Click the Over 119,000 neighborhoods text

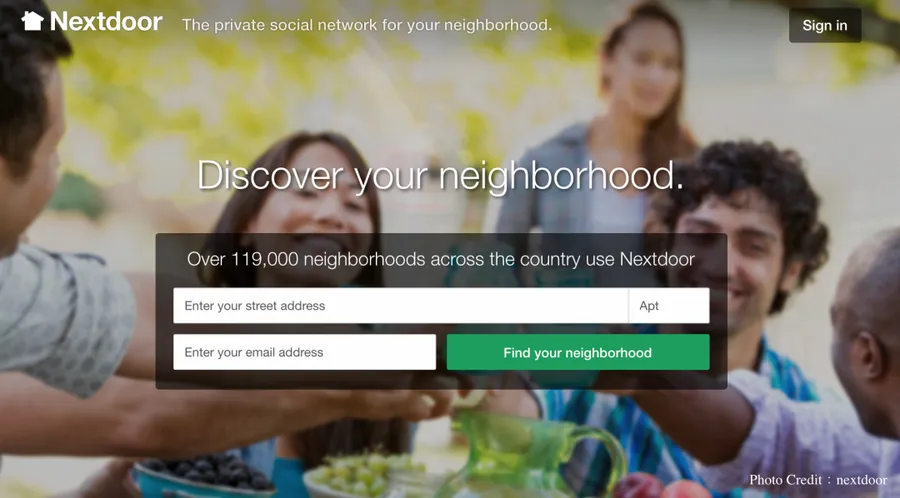pyautogui.click(x=441, y=259)
